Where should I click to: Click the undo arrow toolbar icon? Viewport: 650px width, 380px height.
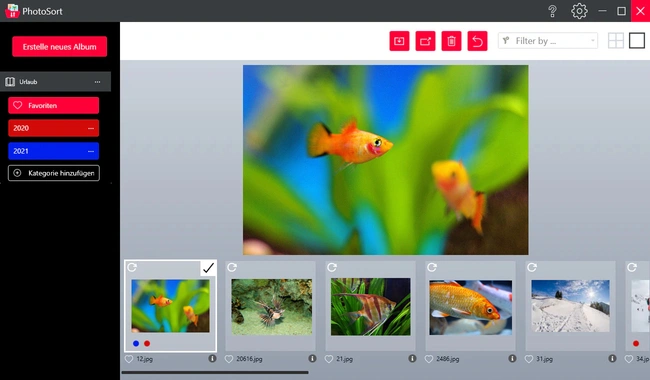tap(477, 41)
